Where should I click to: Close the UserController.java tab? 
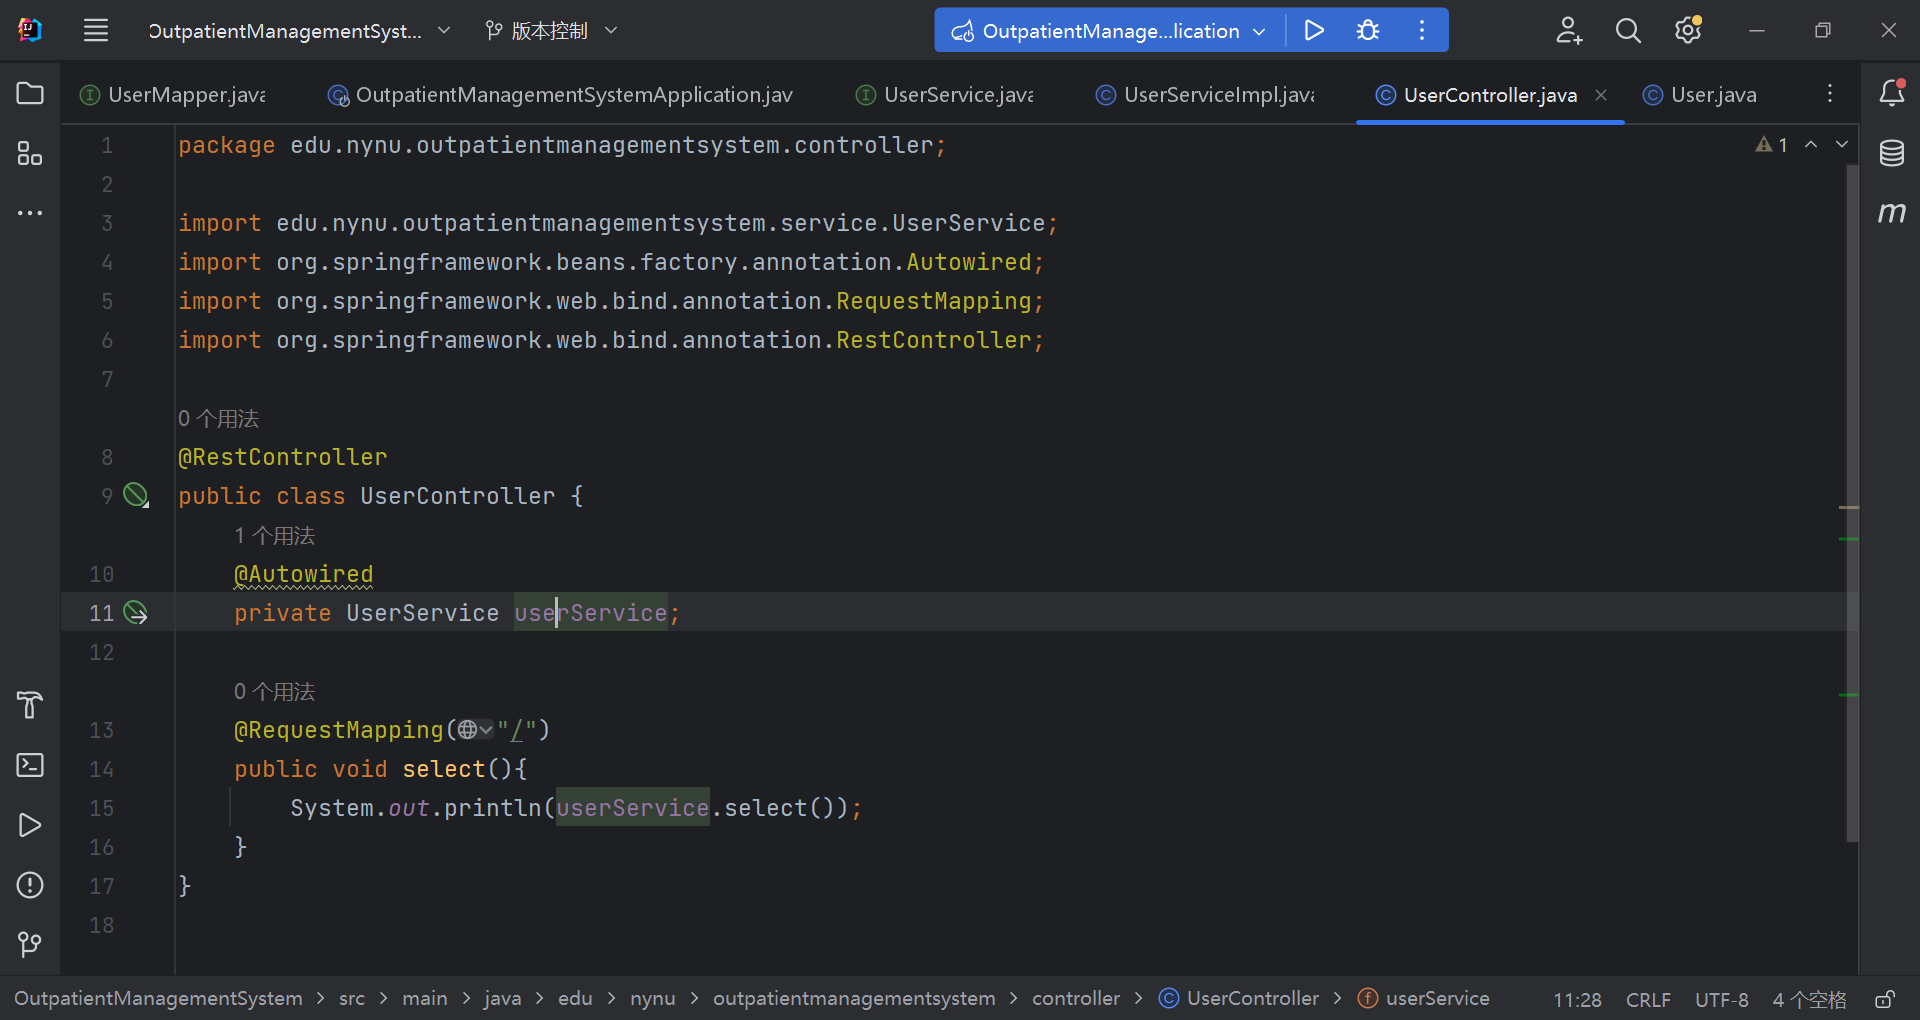(x=1601, y=95)
